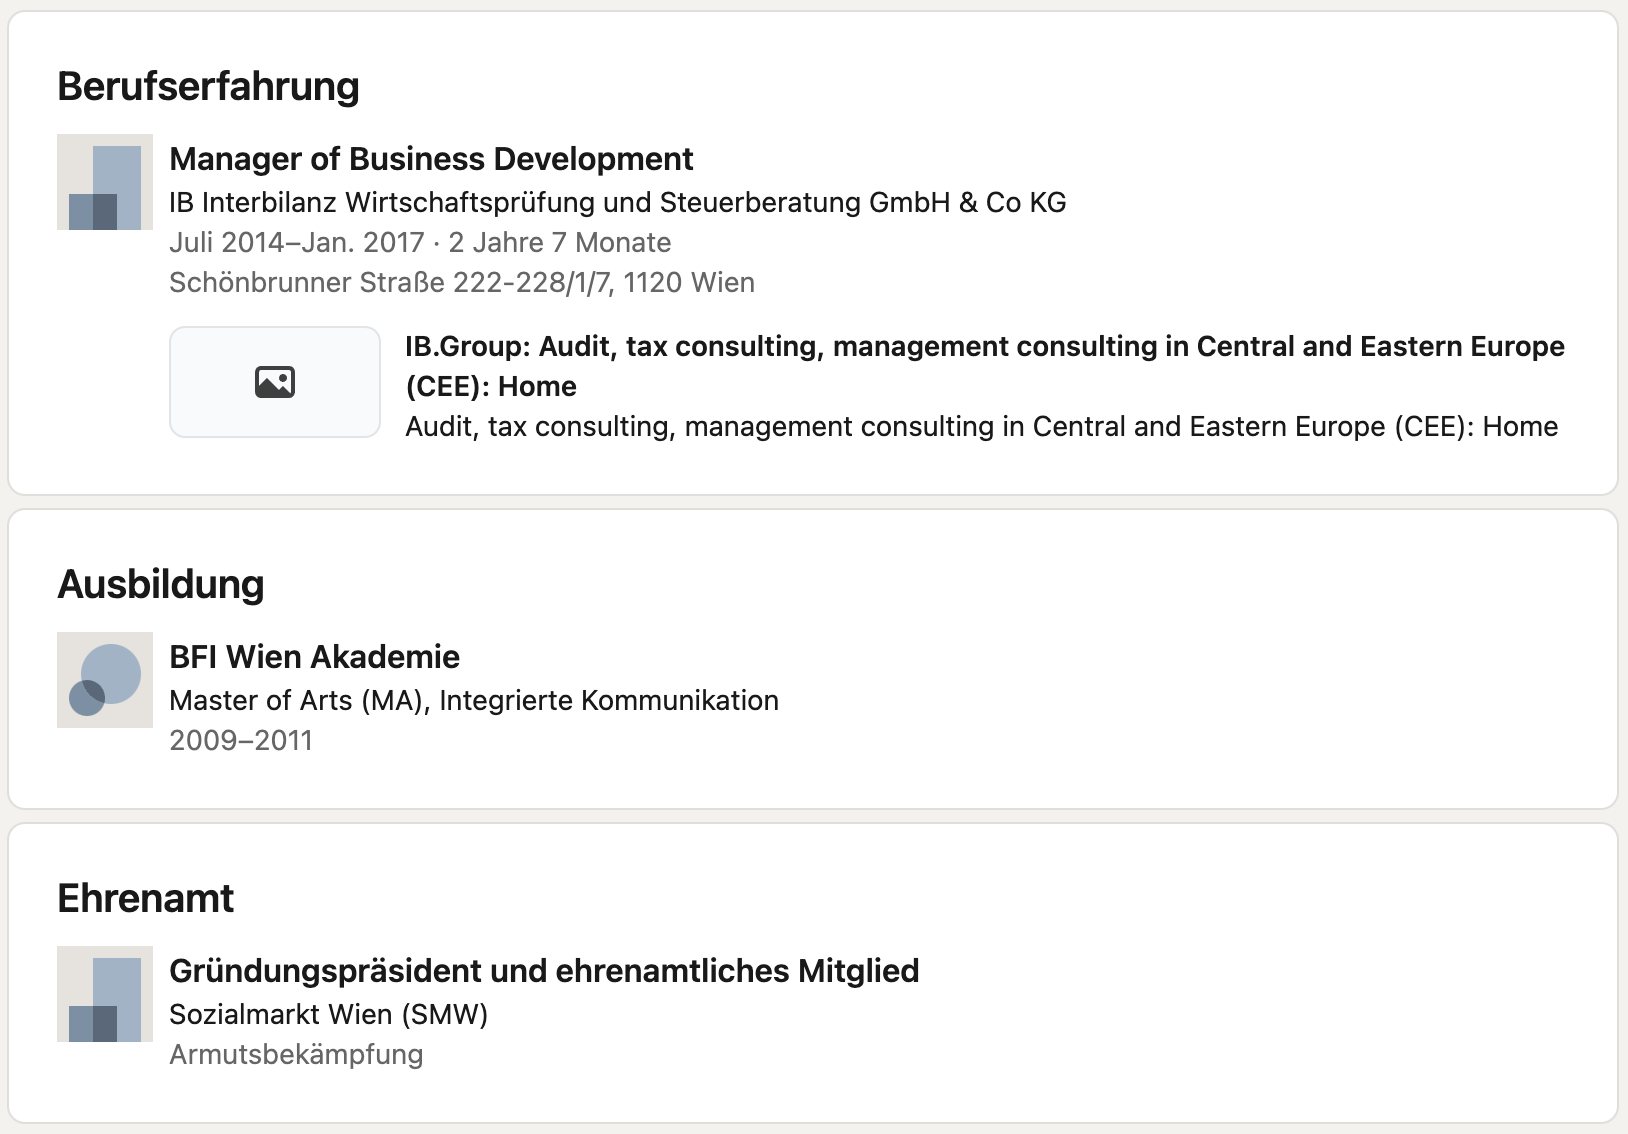This screenshot has height=1134, width=1628.
Task: Click the Sozialmarkt Wien organization logo
Action: click(105, 994)
